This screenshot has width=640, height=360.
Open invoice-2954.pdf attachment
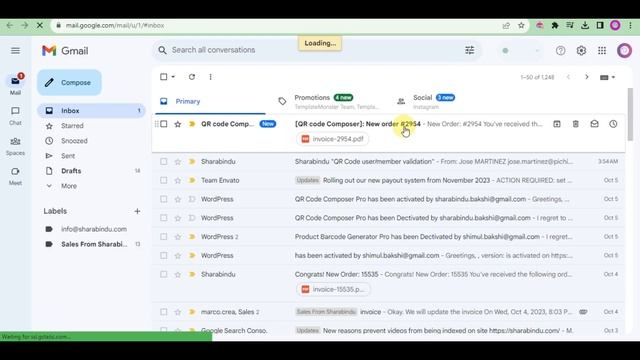click(x=333, y=139)
